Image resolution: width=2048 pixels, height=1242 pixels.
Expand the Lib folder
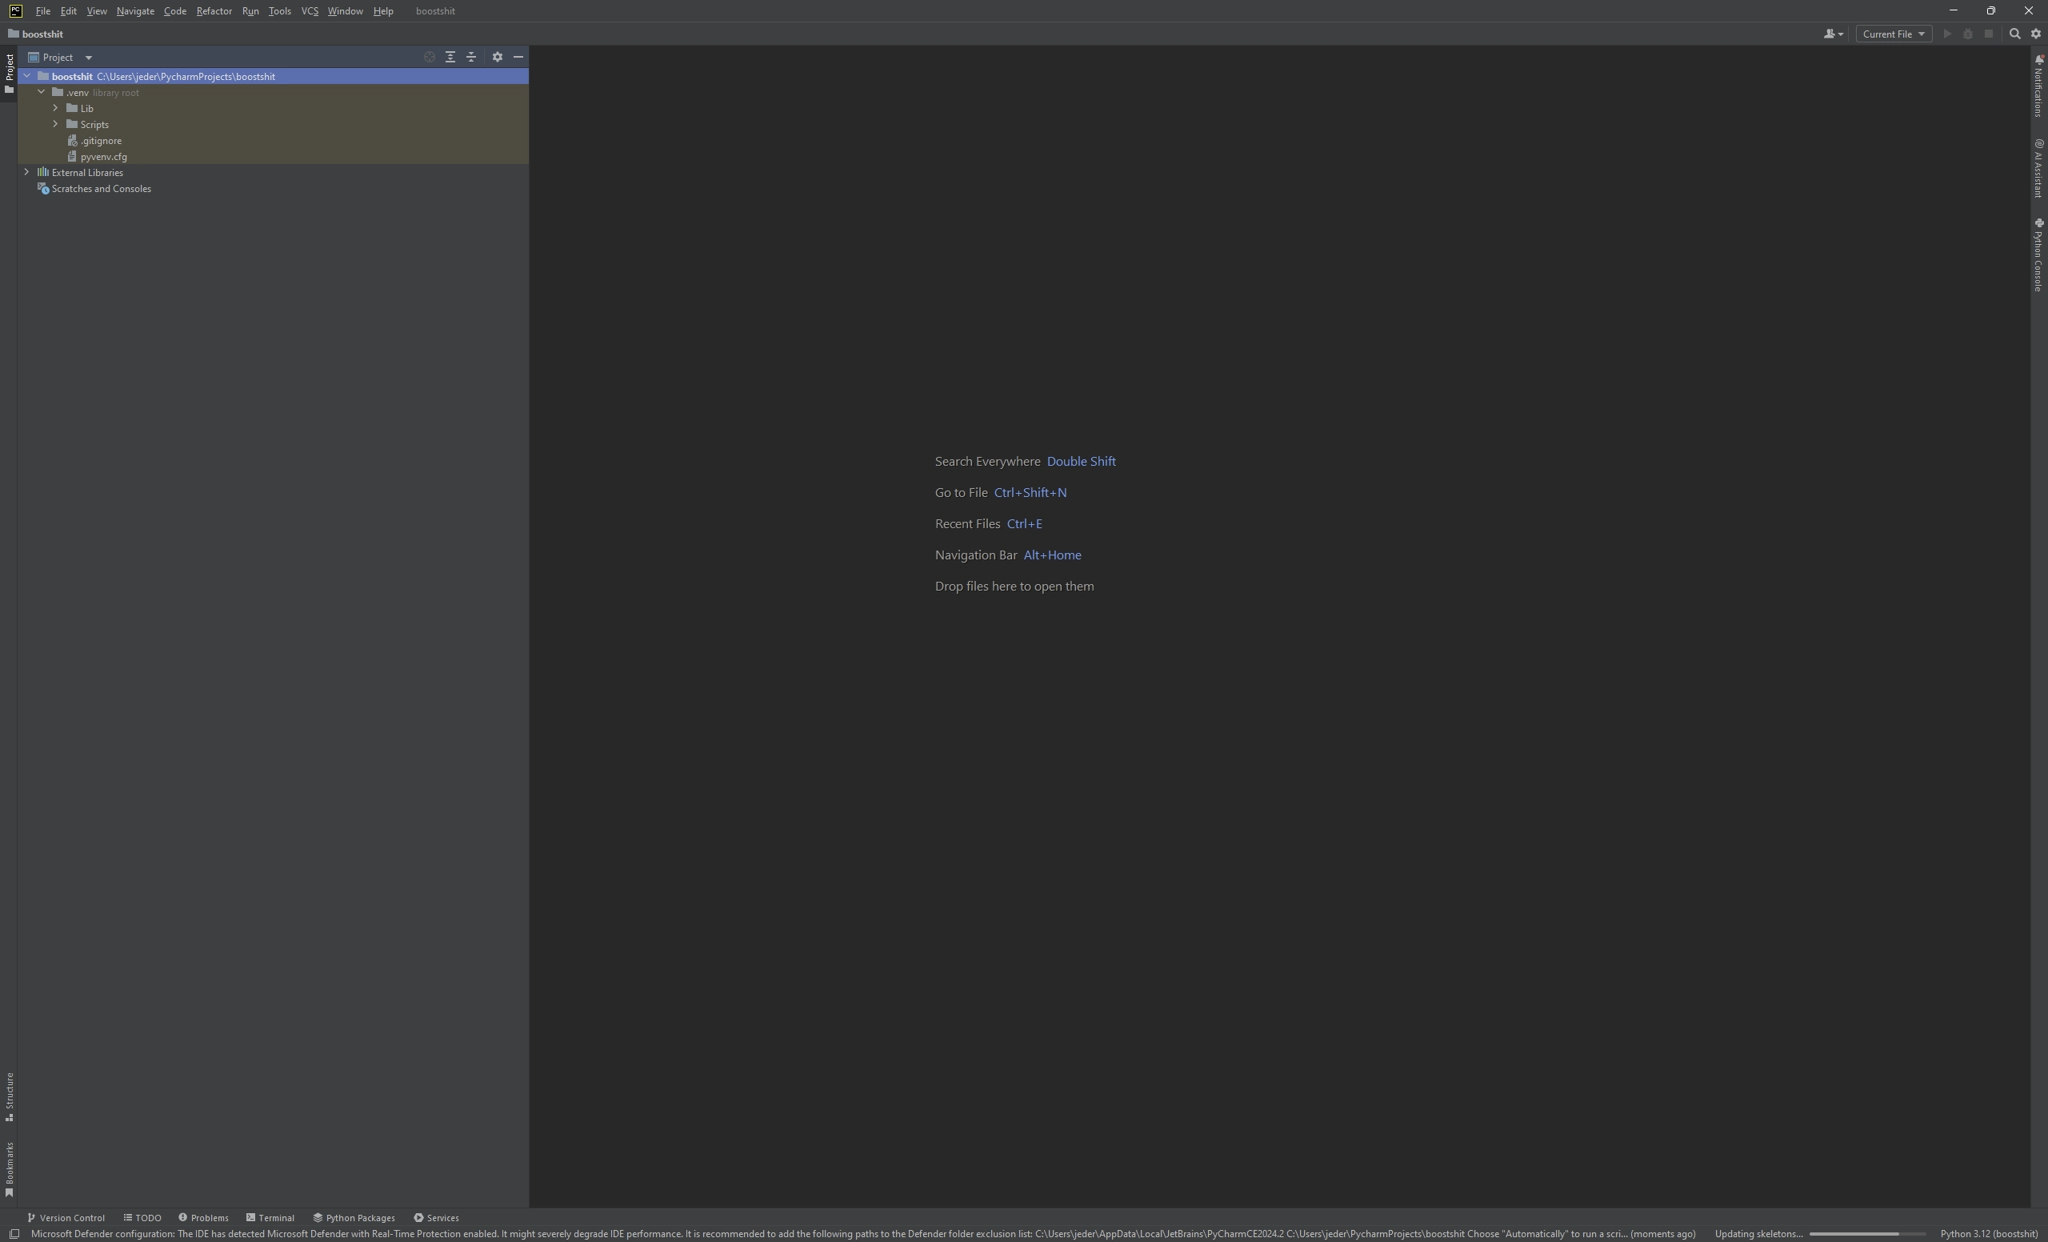click(x=56, y=108)
